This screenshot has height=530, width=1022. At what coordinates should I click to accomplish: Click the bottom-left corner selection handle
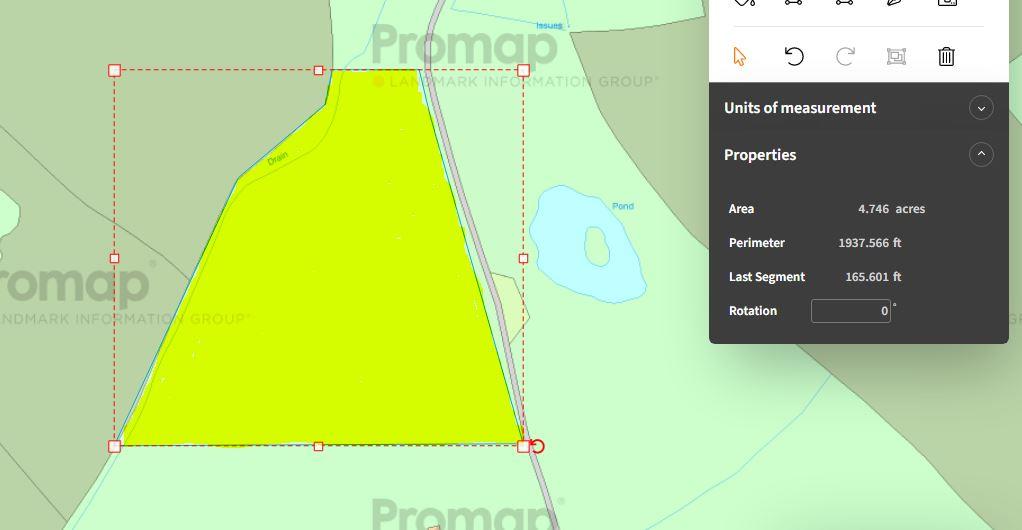114,446
